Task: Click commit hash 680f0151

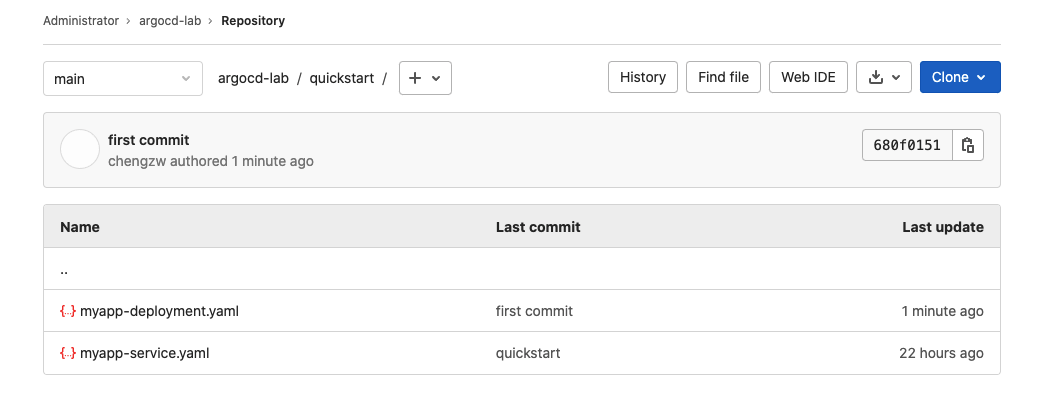Action: [x=907, y=146]
